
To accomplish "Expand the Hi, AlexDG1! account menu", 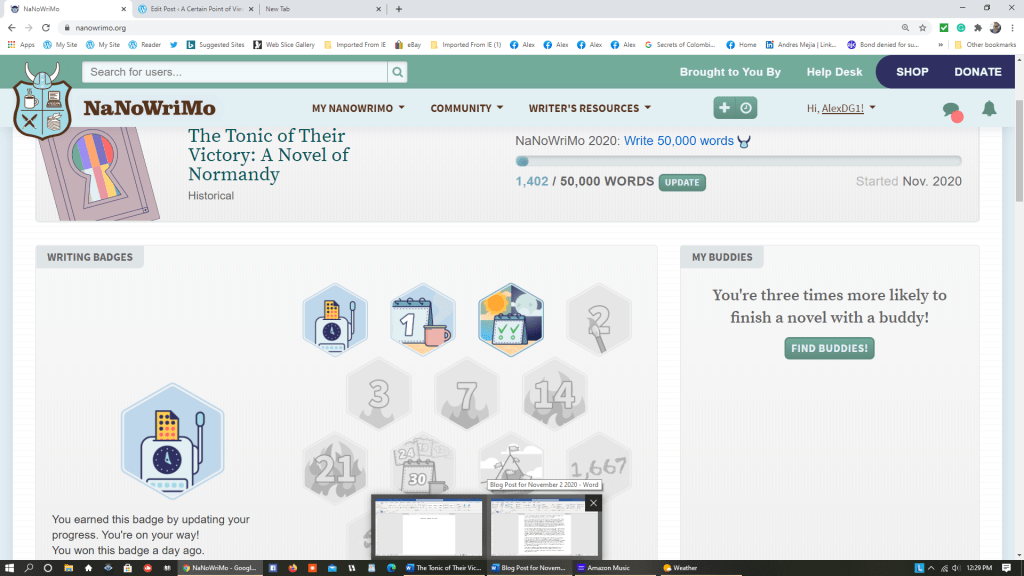I will (x=841, y=108).
